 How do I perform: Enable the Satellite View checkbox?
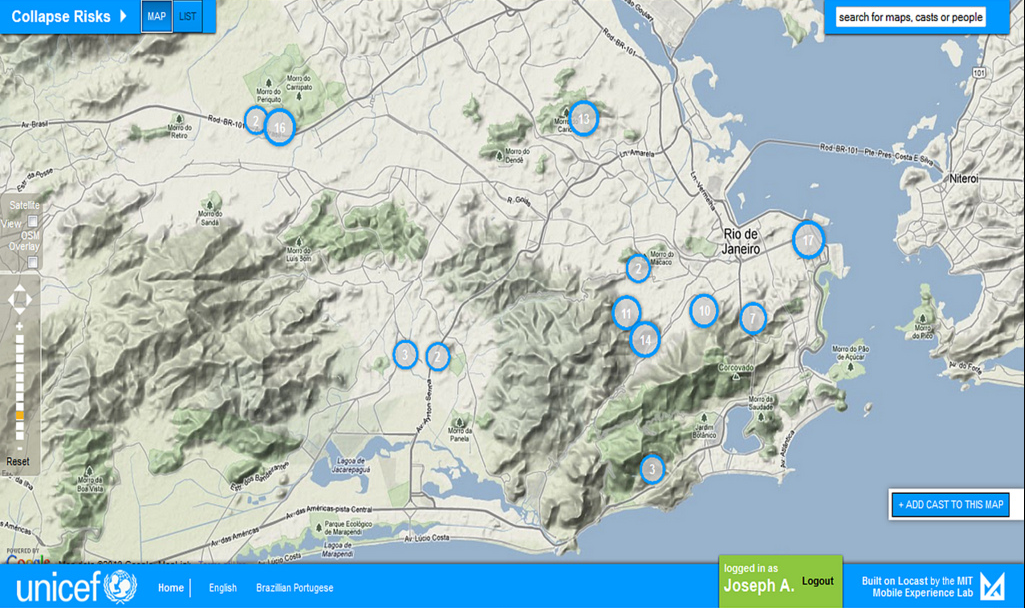[x=33, y=222]
